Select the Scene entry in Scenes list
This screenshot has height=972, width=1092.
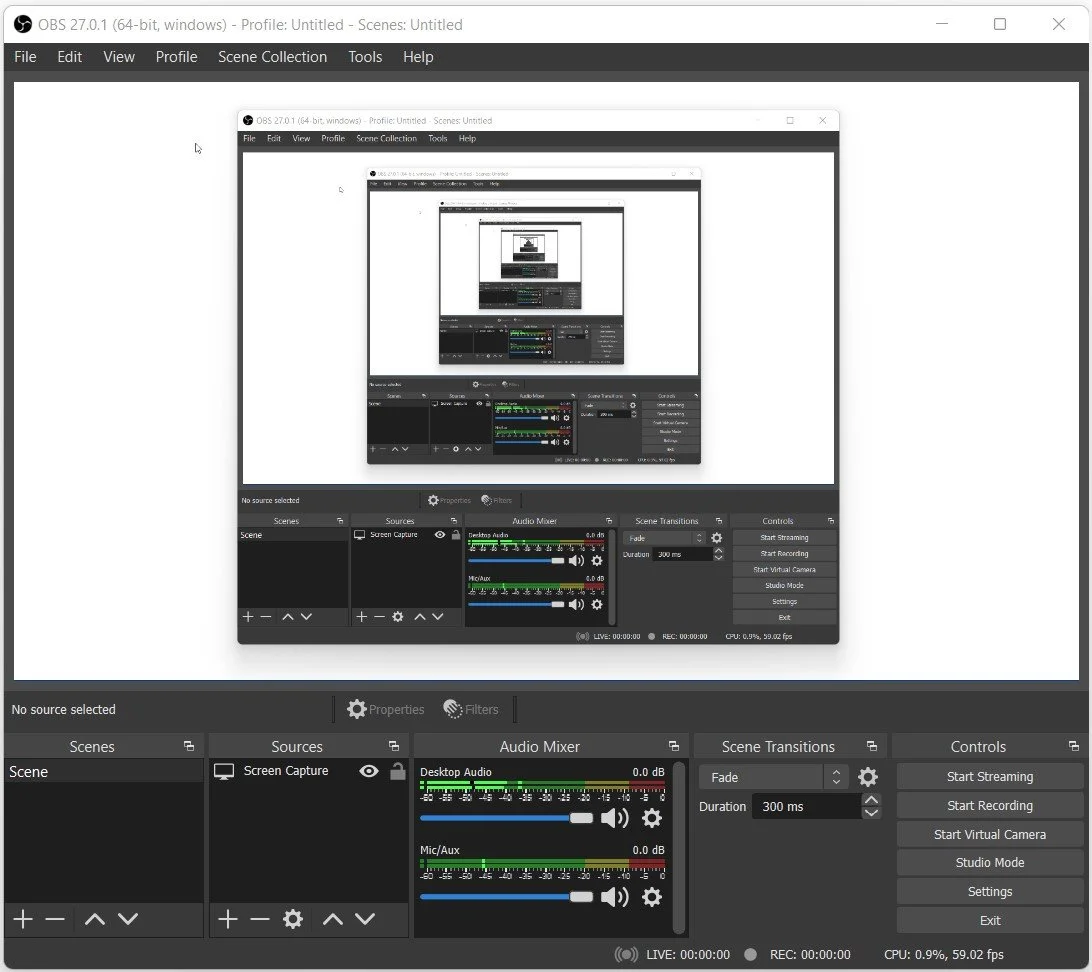[x=104, y=771]
